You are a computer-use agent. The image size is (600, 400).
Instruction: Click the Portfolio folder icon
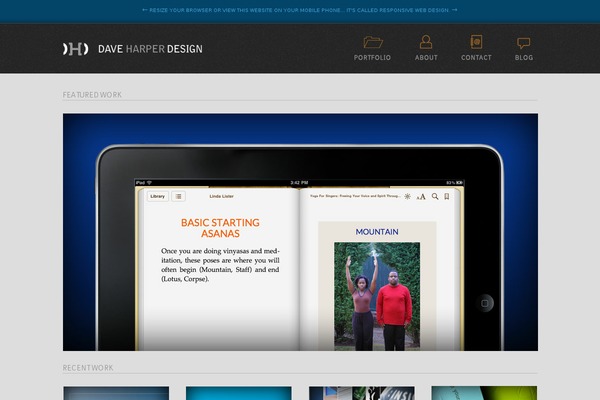(373, 42)
